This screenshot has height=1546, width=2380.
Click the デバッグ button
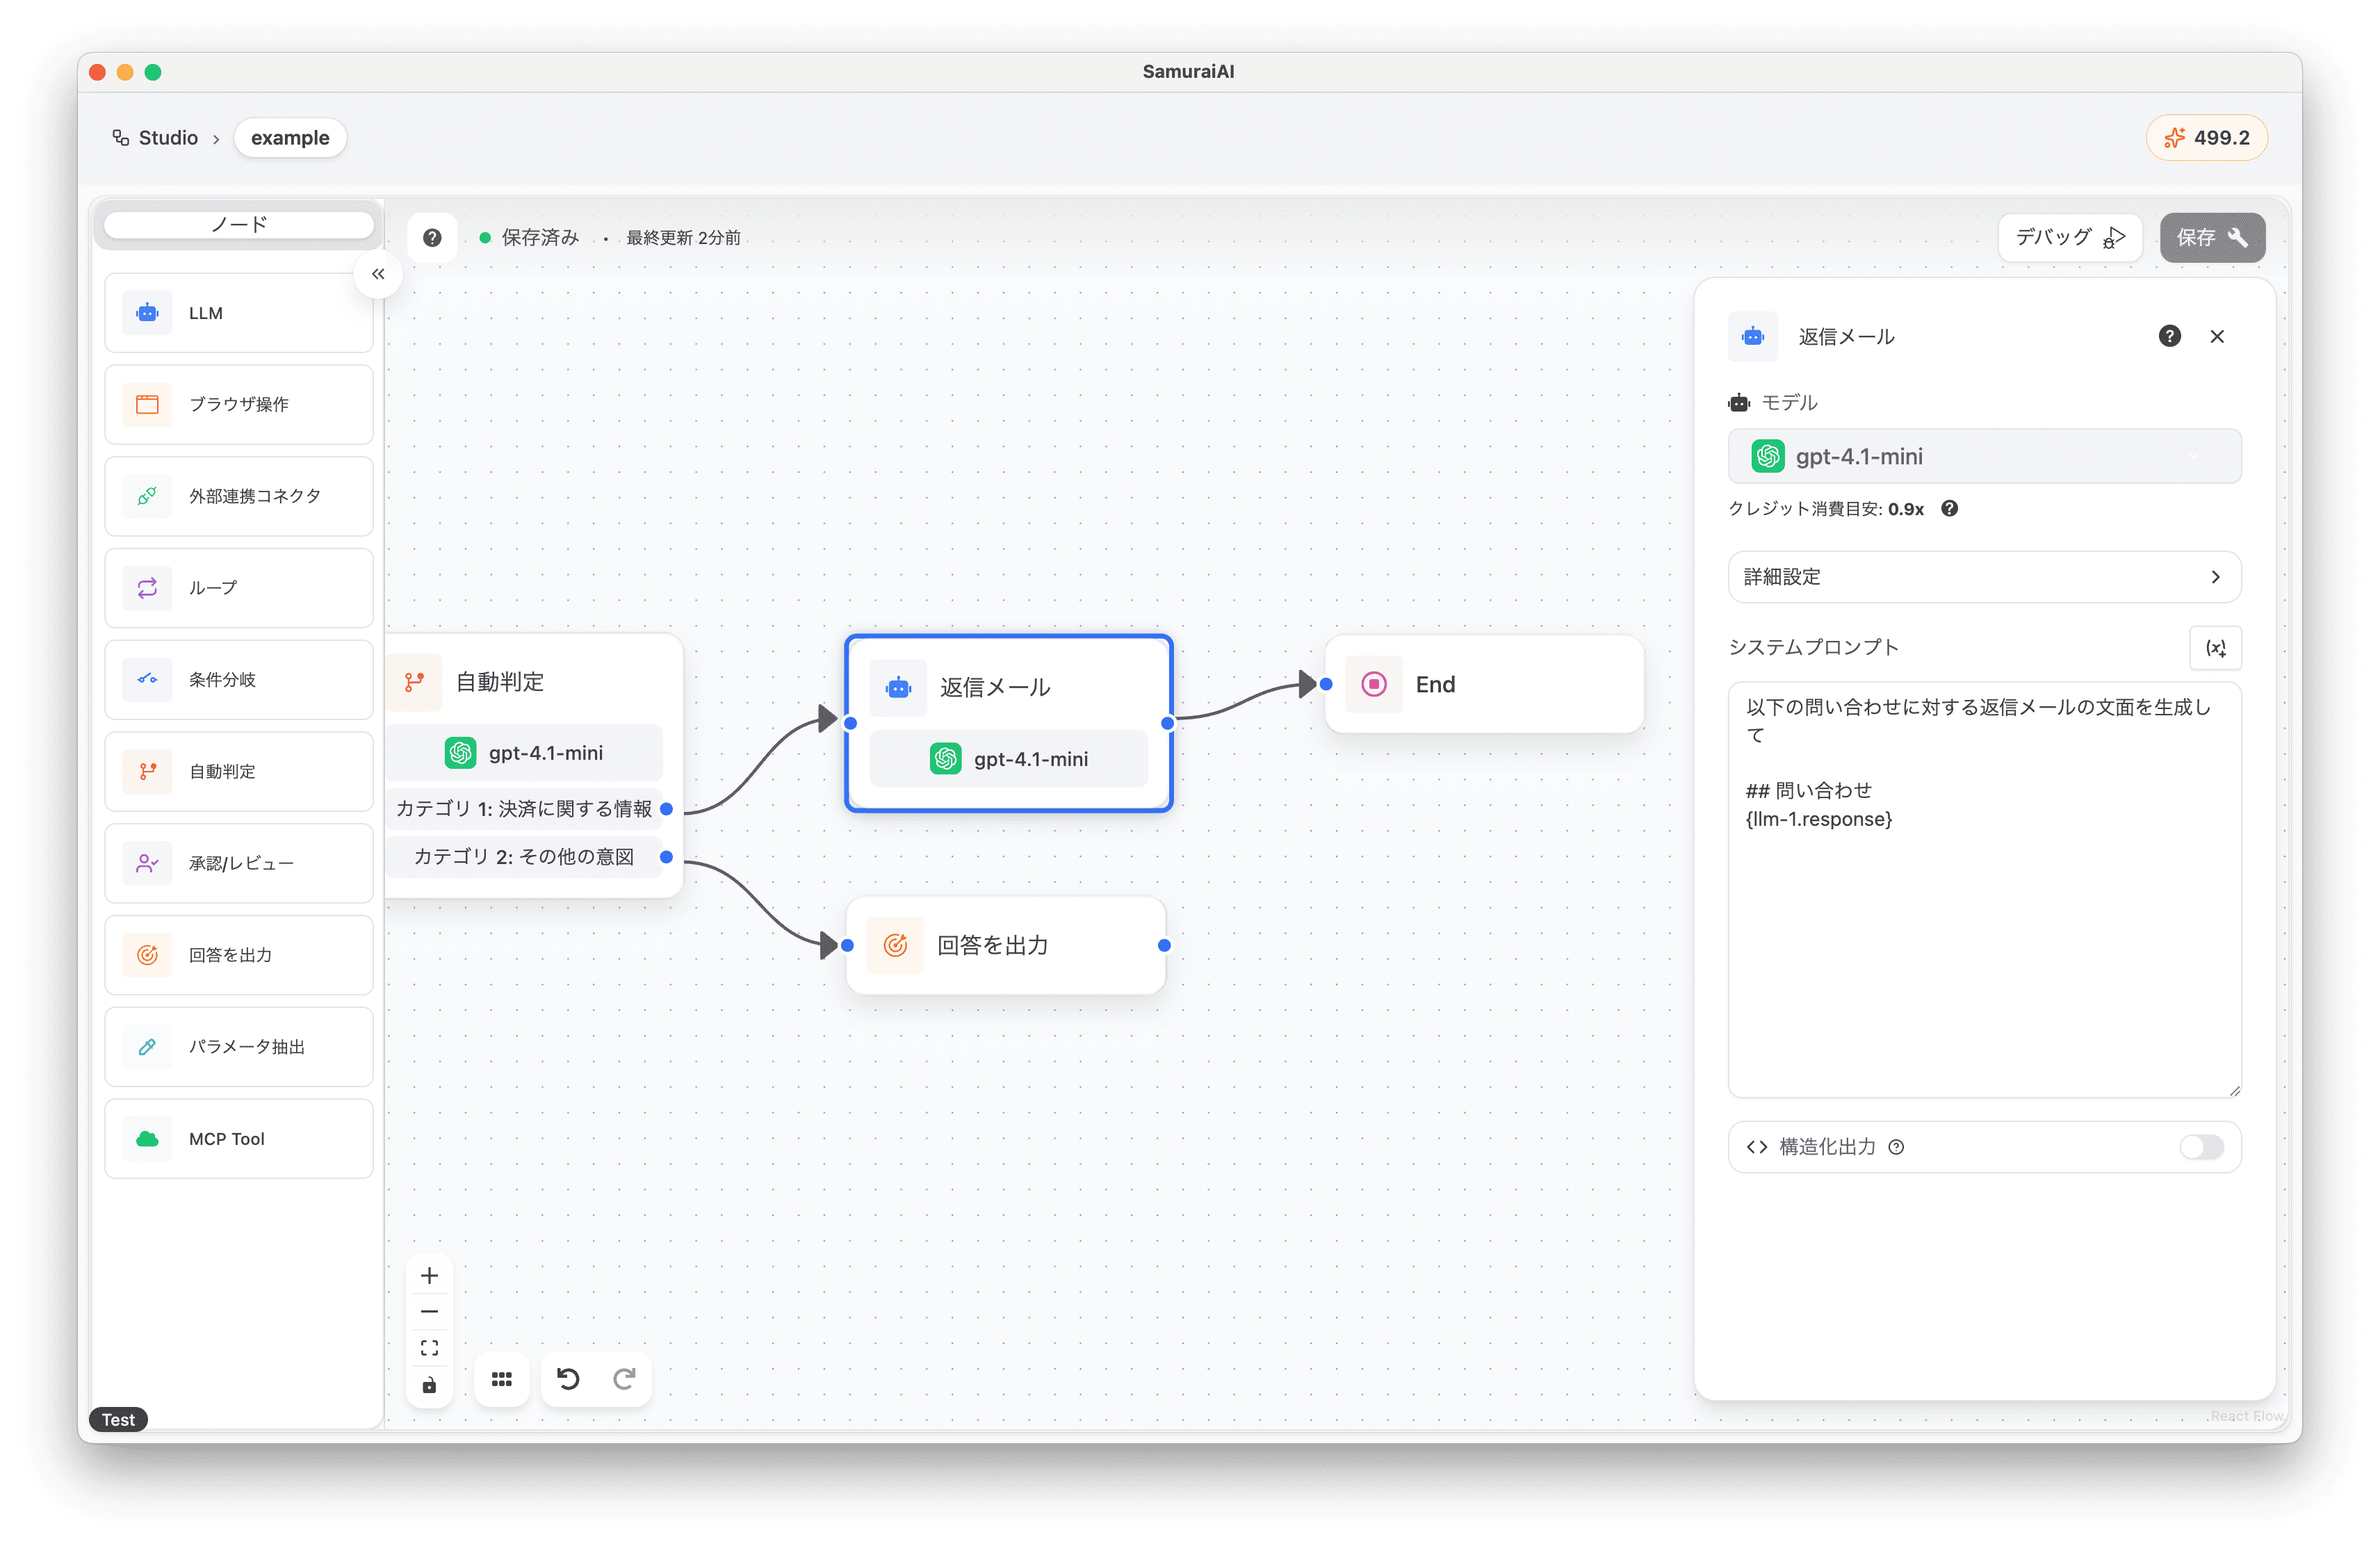[2069, 237]
